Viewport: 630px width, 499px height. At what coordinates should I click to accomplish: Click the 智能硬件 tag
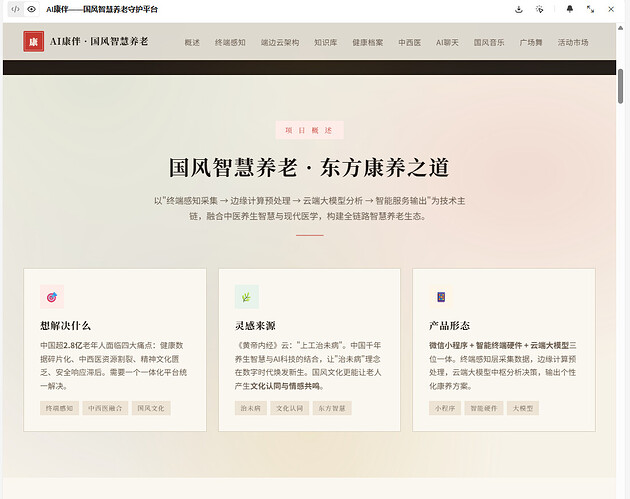click(x=484, y=408)
